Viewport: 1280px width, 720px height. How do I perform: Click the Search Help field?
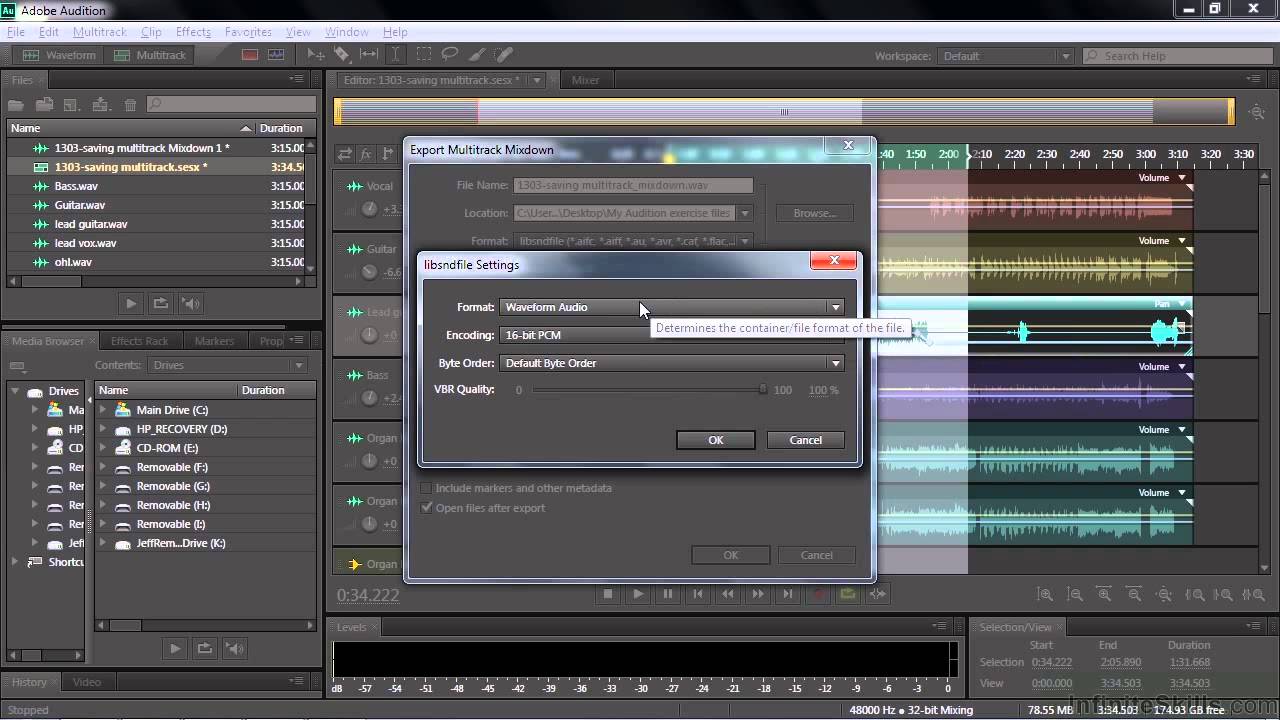[1178, 56]
